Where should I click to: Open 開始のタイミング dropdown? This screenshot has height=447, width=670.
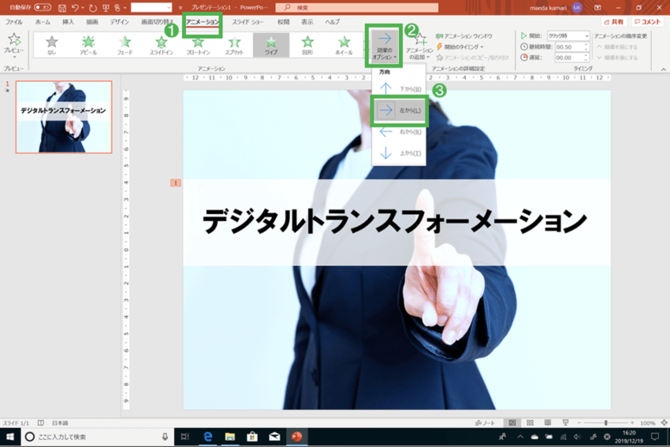click(460, 47)
